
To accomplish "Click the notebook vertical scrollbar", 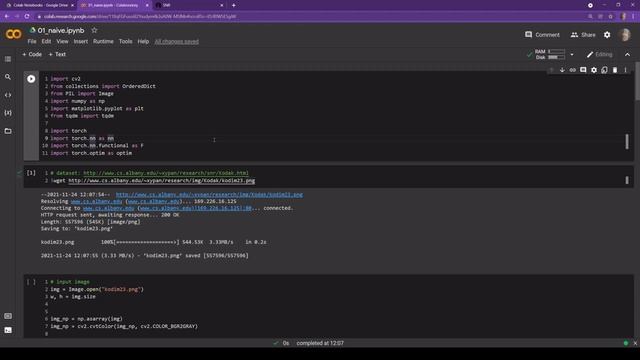I will coord(637,82).
